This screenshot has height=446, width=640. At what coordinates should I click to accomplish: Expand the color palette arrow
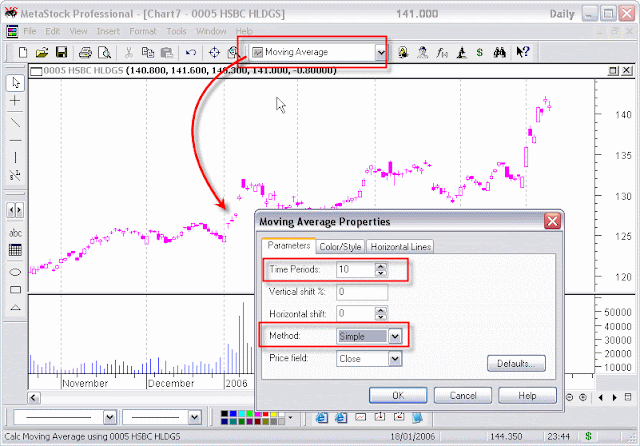(x=290, y=417)
